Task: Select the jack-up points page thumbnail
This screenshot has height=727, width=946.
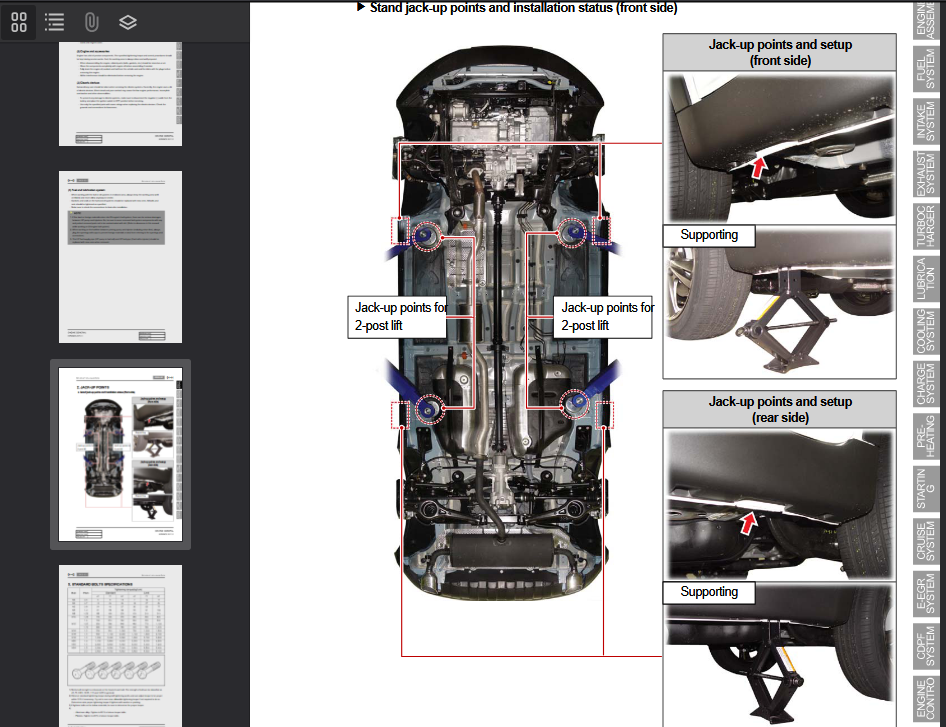Action: [120, 454]
